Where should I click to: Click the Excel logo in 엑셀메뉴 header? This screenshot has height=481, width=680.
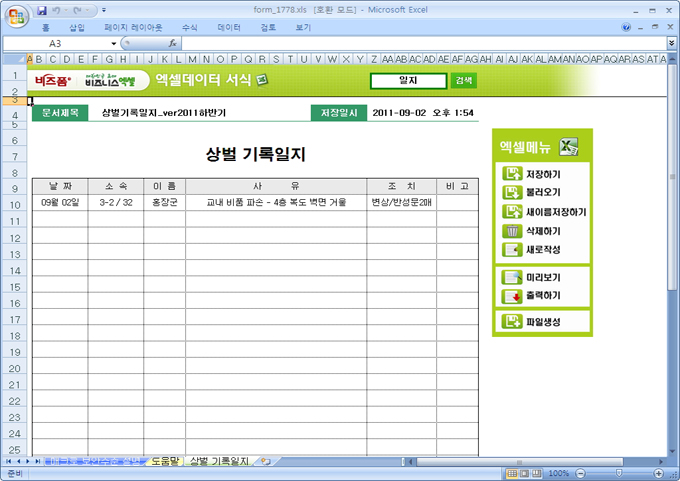point(569,147)
